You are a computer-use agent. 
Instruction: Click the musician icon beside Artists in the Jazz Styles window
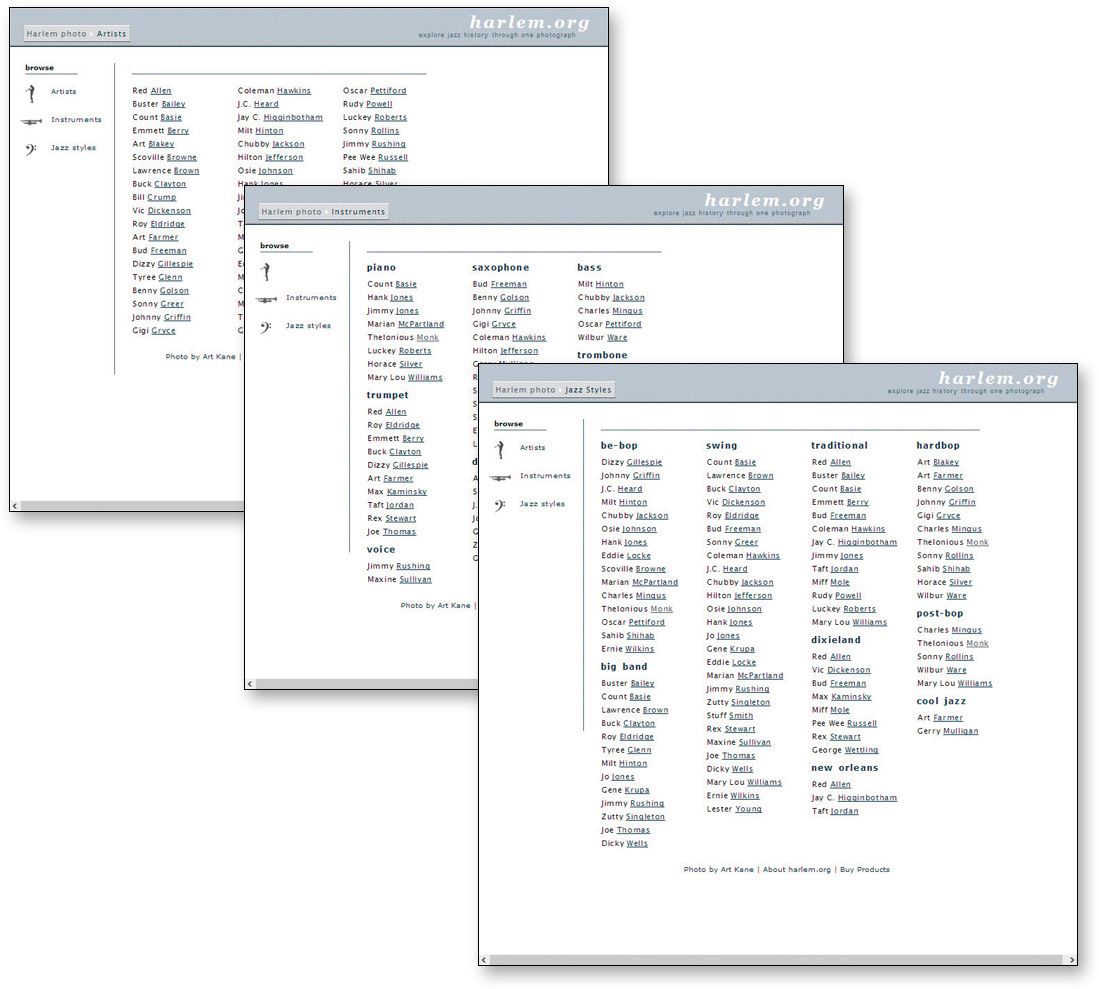[501, 449]
